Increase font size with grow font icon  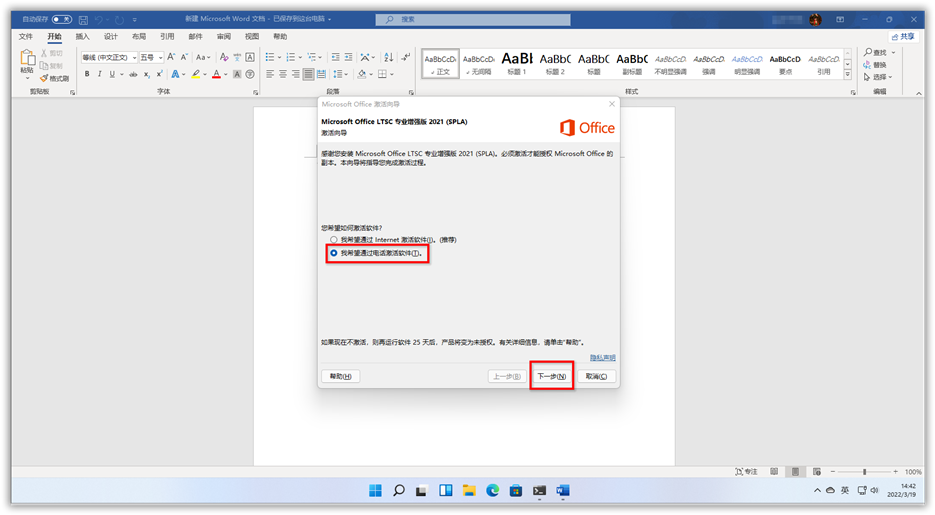[171, 57]
